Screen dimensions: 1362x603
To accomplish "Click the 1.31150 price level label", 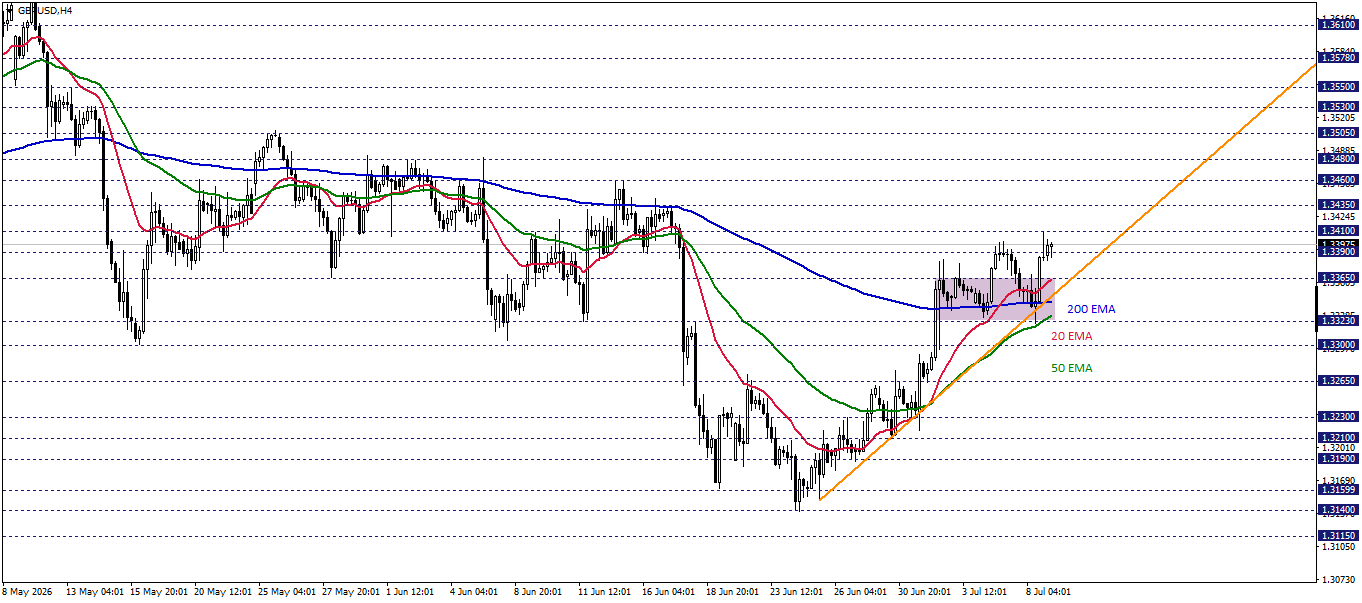I will 1338,536.
